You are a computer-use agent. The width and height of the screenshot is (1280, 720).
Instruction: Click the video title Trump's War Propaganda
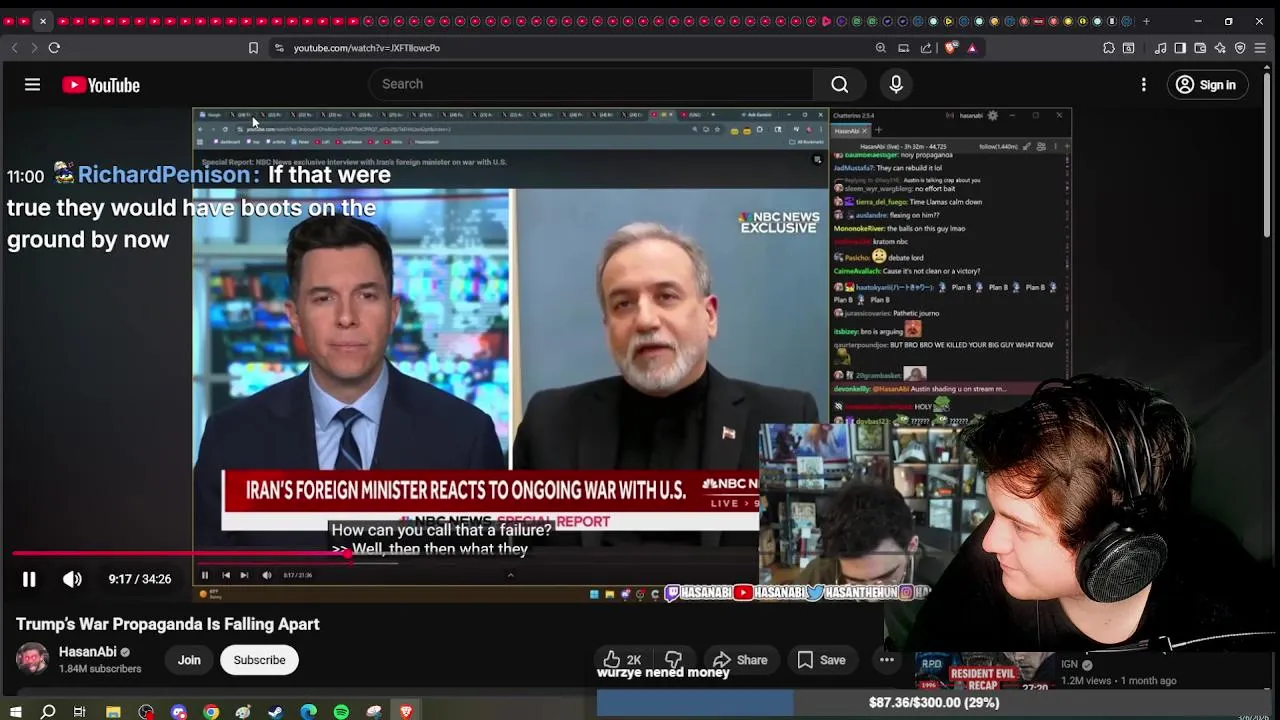click(x=168, y=624)
